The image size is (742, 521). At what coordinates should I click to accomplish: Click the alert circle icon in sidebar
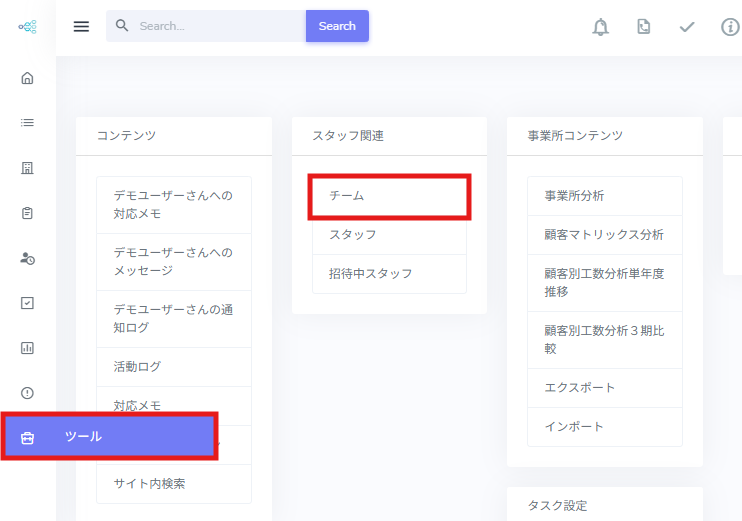click(x=28, y=393)
